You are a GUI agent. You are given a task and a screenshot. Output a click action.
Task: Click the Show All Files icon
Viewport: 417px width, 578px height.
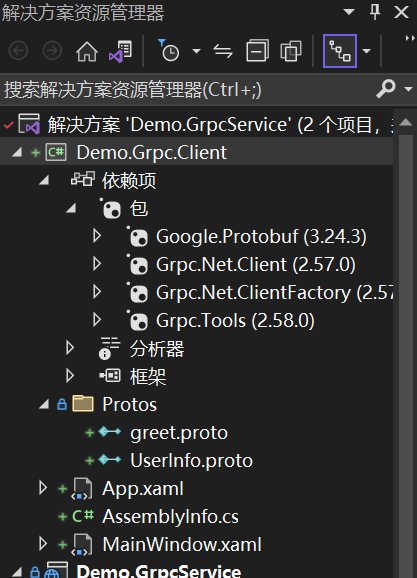coord(291,51)
